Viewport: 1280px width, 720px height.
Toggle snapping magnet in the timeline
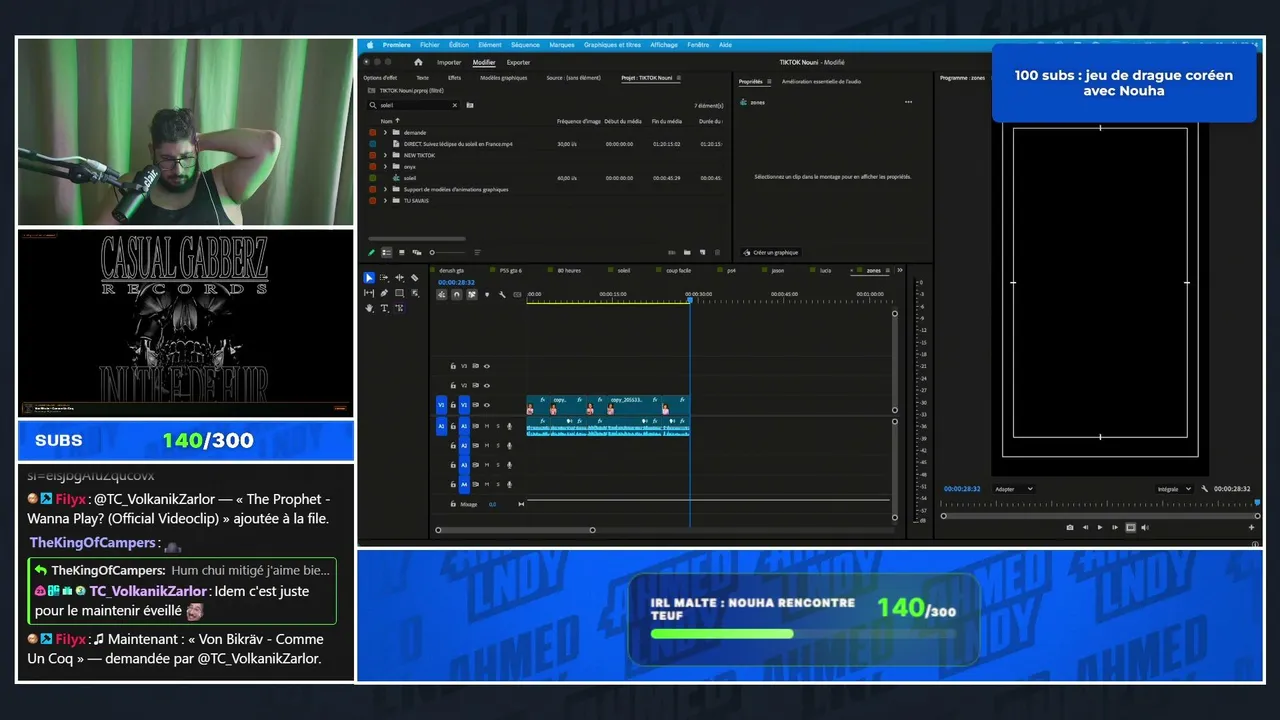pyautogui.click(x=457, y=294)
